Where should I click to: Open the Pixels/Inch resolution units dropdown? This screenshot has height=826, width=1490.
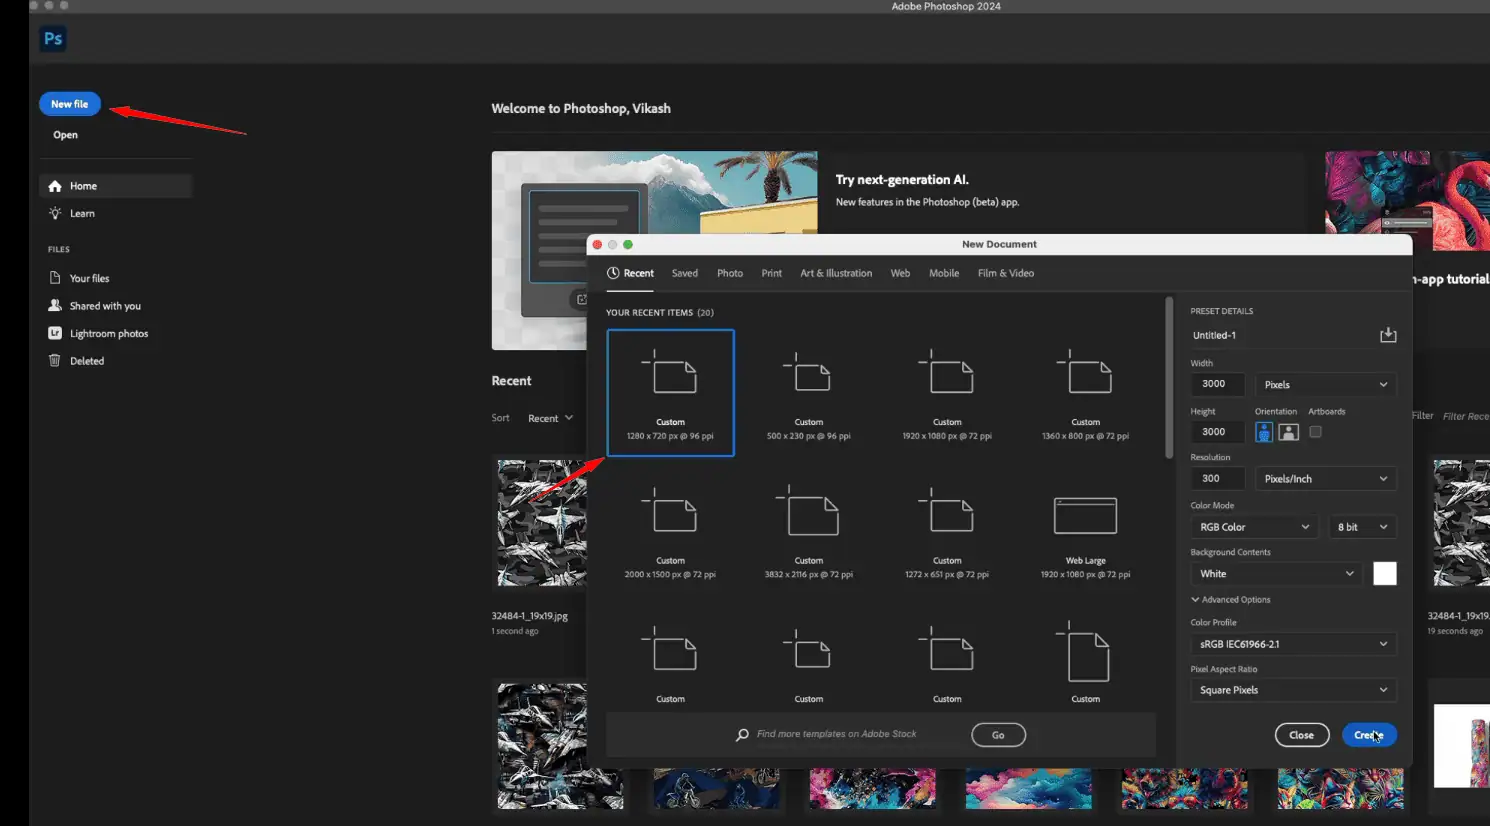coord(1324,479)
